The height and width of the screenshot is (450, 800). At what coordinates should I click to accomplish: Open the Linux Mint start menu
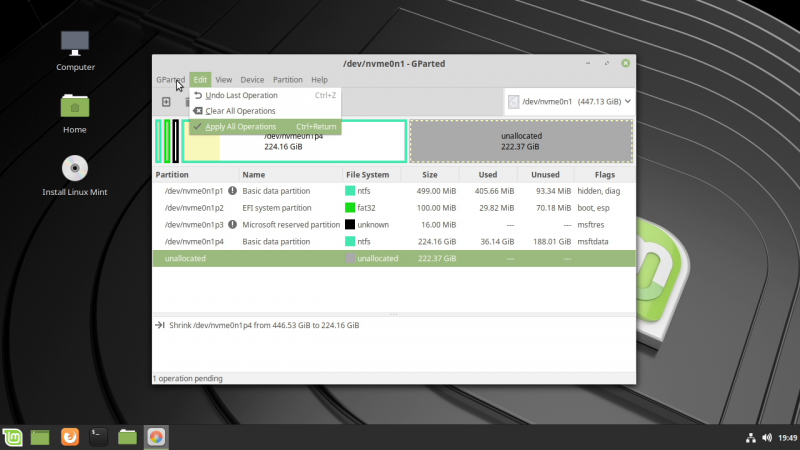(x=12, y=437)
